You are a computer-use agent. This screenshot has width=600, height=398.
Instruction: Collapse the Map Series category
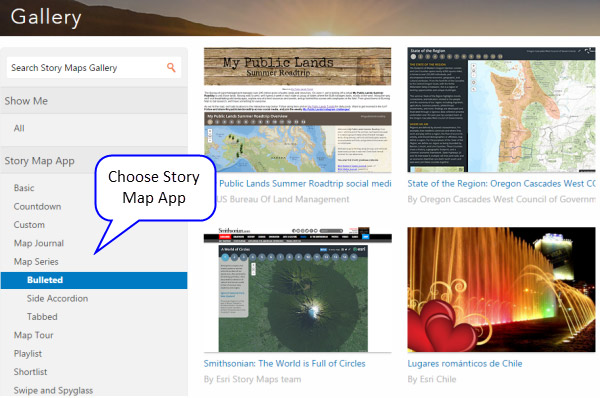(36, 261)
